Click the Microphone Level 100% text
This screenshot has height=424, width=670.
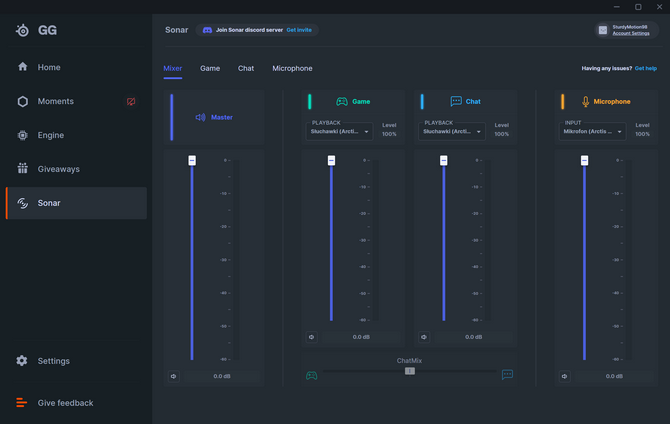coord(642,130)
